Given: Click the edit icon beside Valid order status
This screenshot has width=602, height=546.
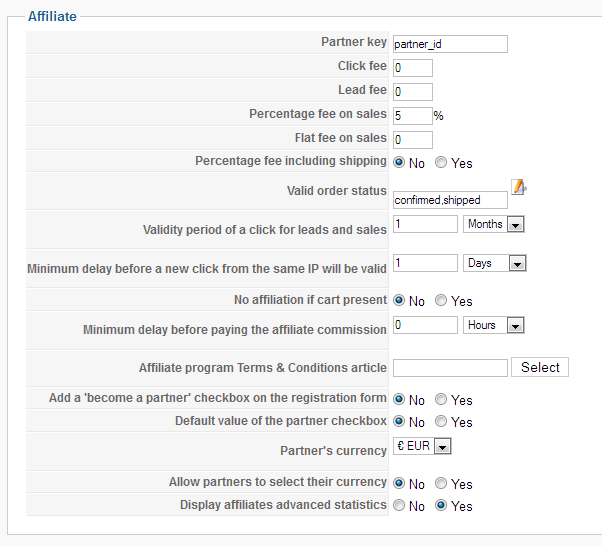Looking at the screenshot, I should (518, 187).
